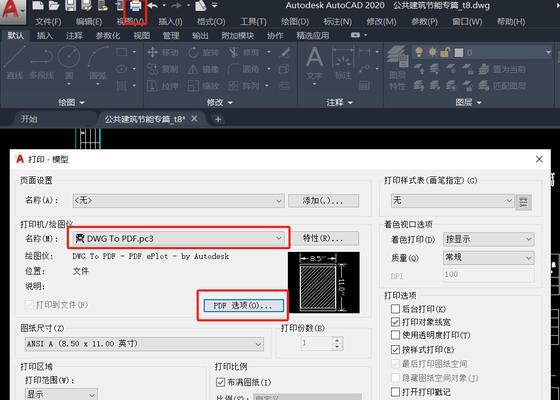560x400 pixels.
Task: Toggle layer on/off lightbulb icon
Action: pyautogui.click(x=419, y=52)
